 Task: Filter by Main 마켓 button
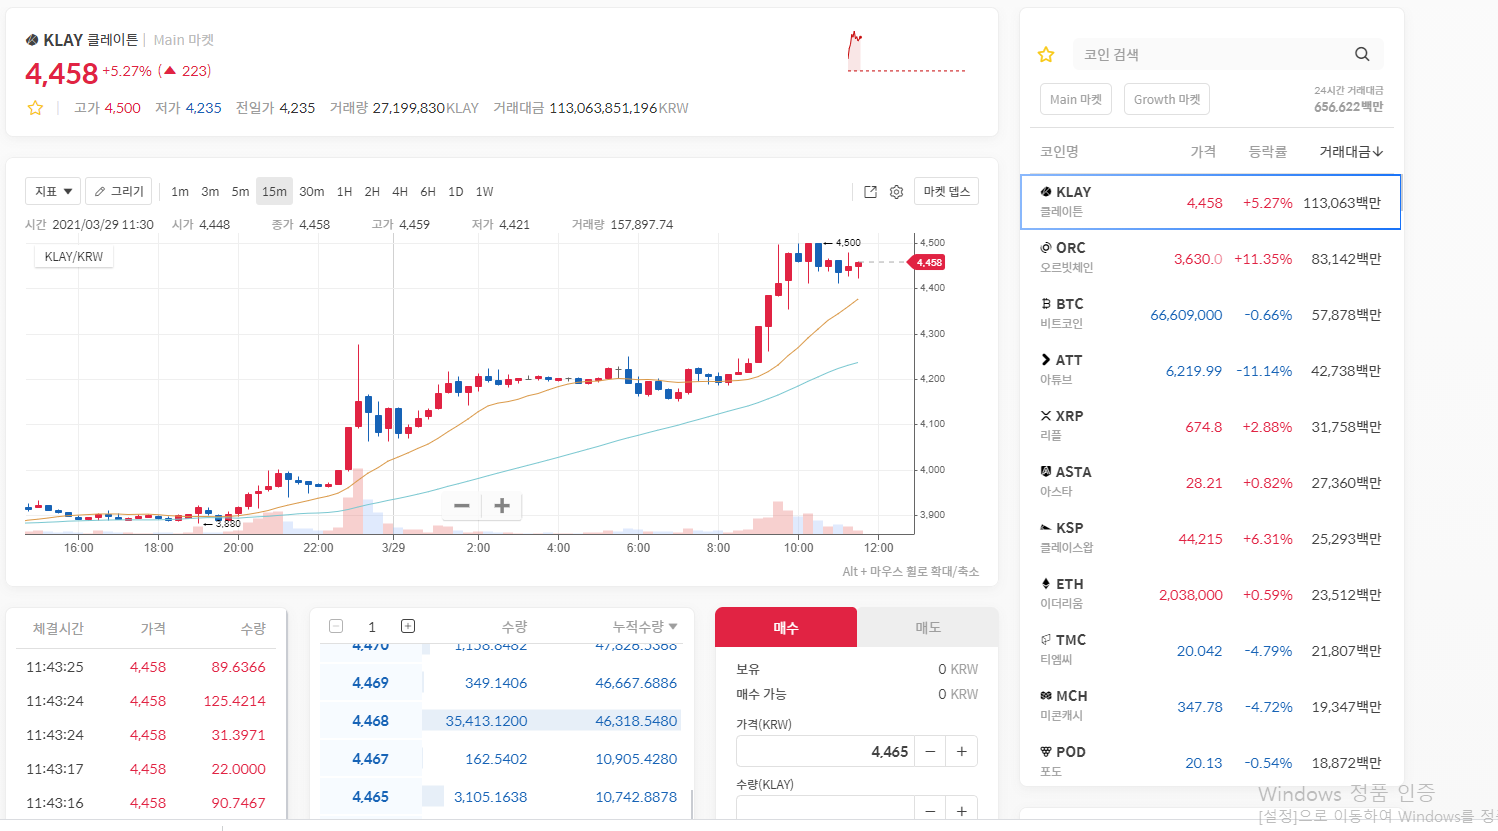pos(1076,99)
